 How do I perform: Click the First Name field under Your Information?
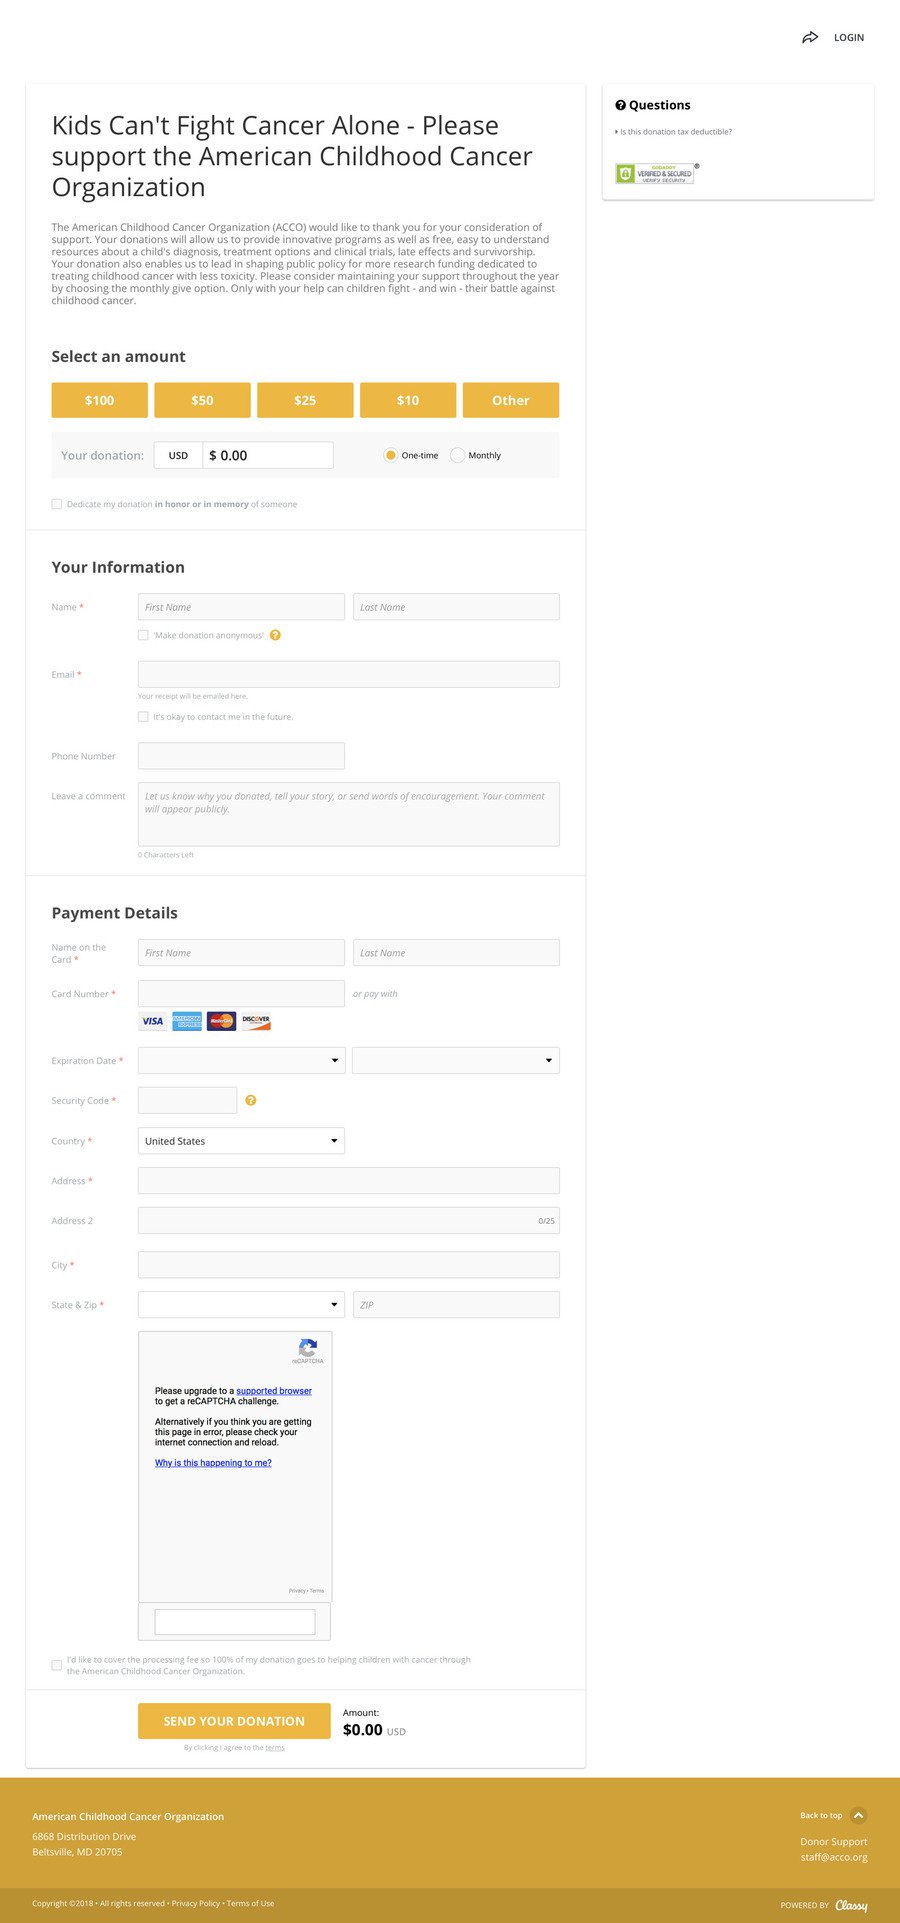click(241, 607)
